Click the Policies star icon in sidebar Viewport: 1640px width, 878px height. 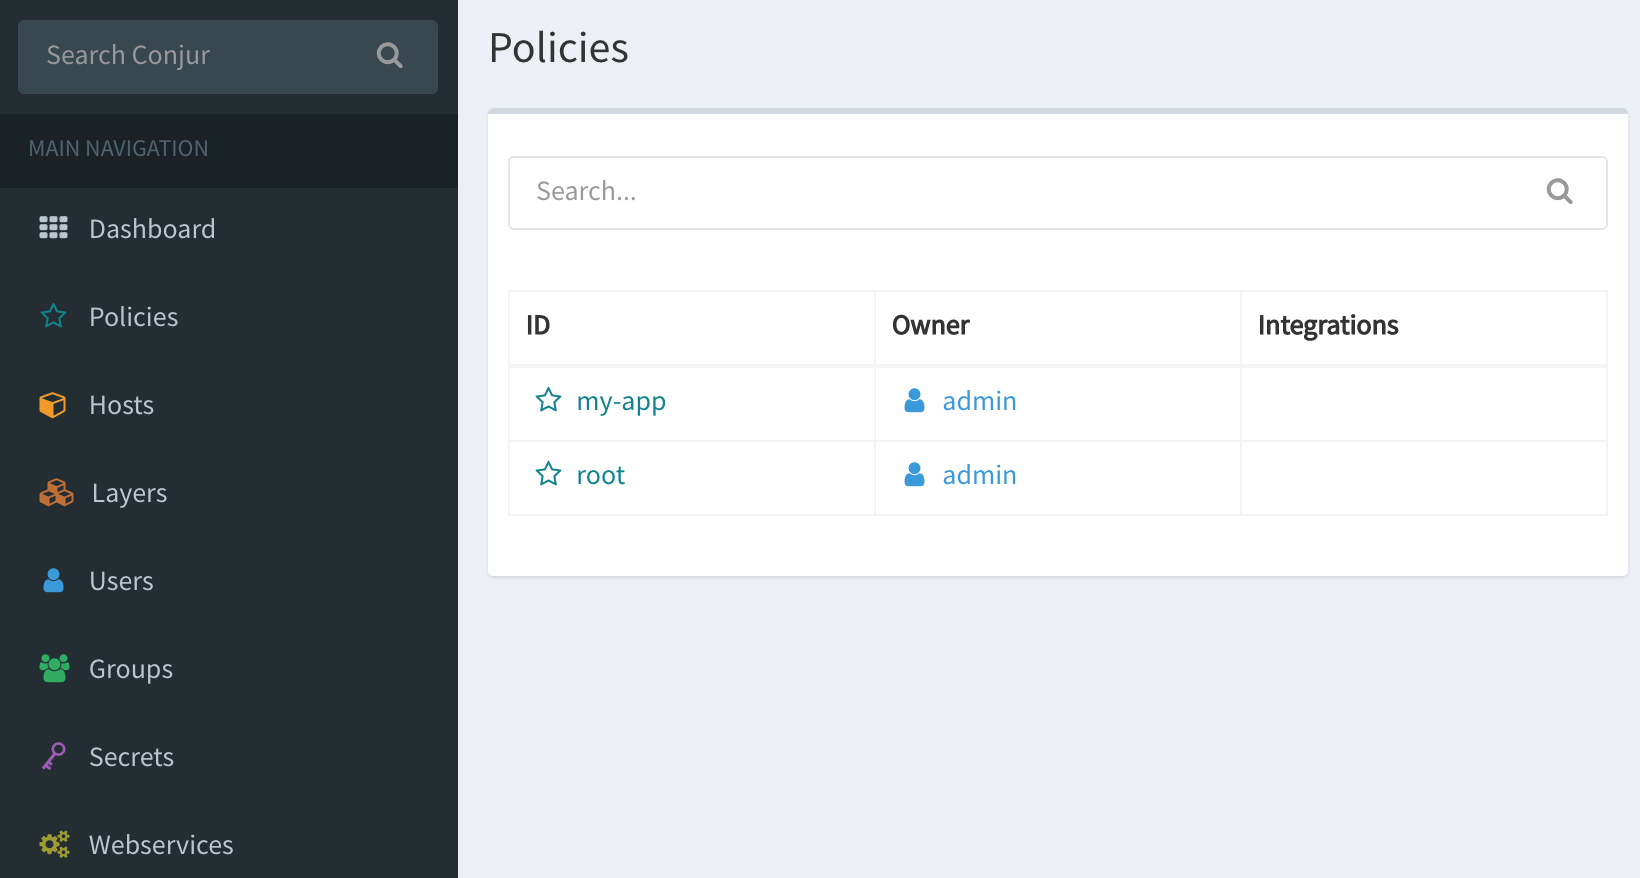coord(53,317)
